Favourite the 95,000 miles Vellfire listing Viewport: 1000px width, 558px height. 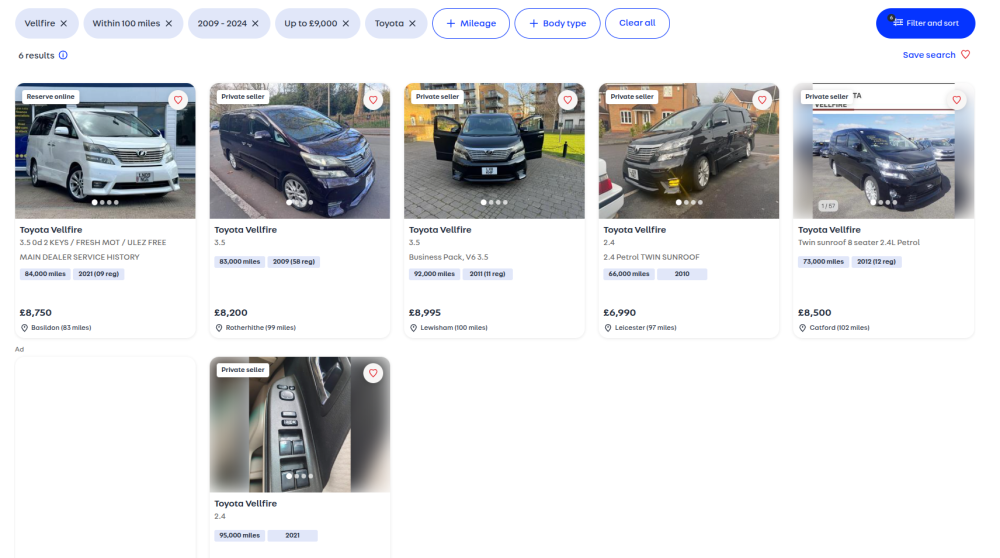pos(373,373)
